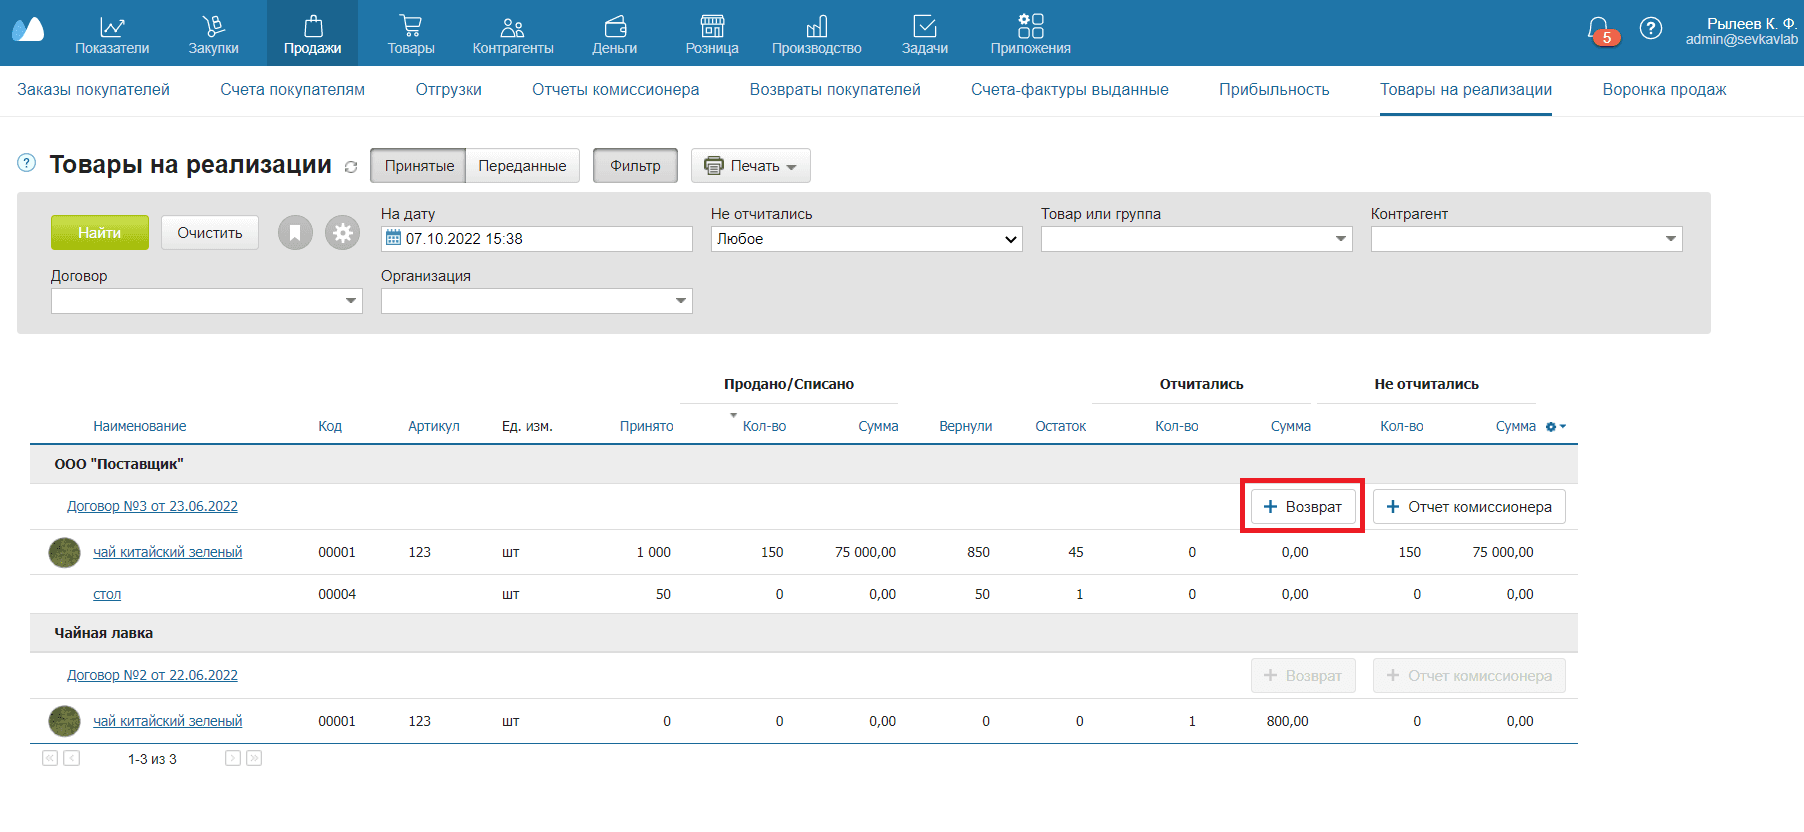Screen dimensions: 1804x832
Task: Select the Принятые toggle button
Action: point(419,166)
